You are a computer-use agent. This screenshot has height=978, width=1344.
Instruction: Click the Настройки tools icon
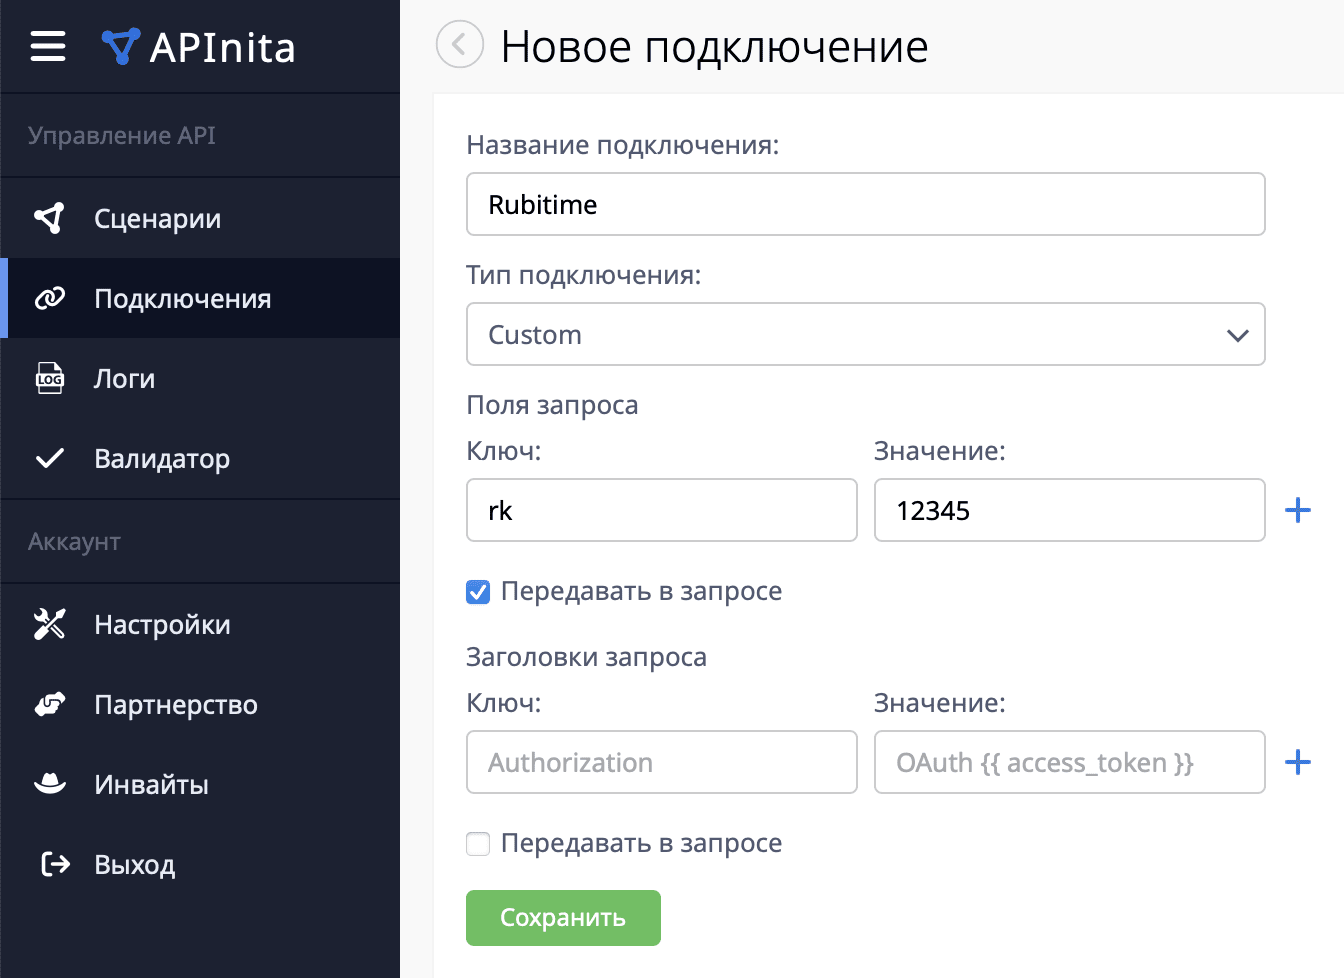[x=49, y=624]
